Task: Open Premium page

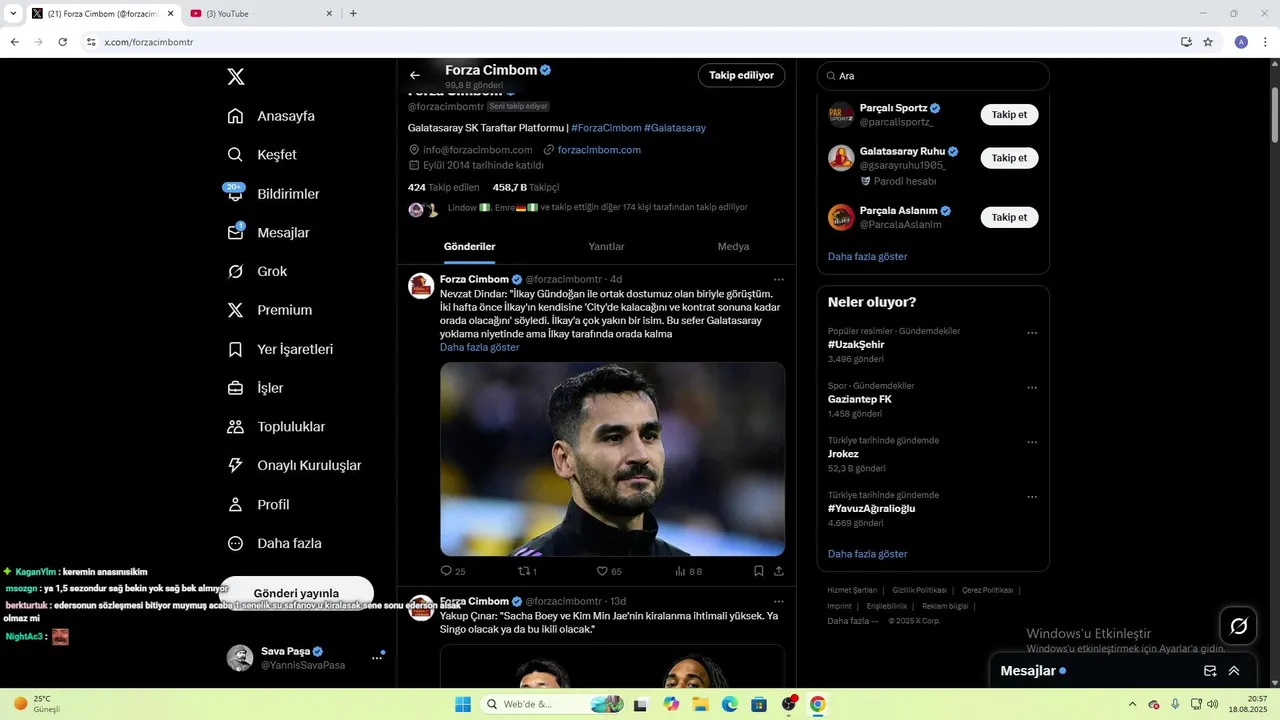Action: click(x=270, y=310)
